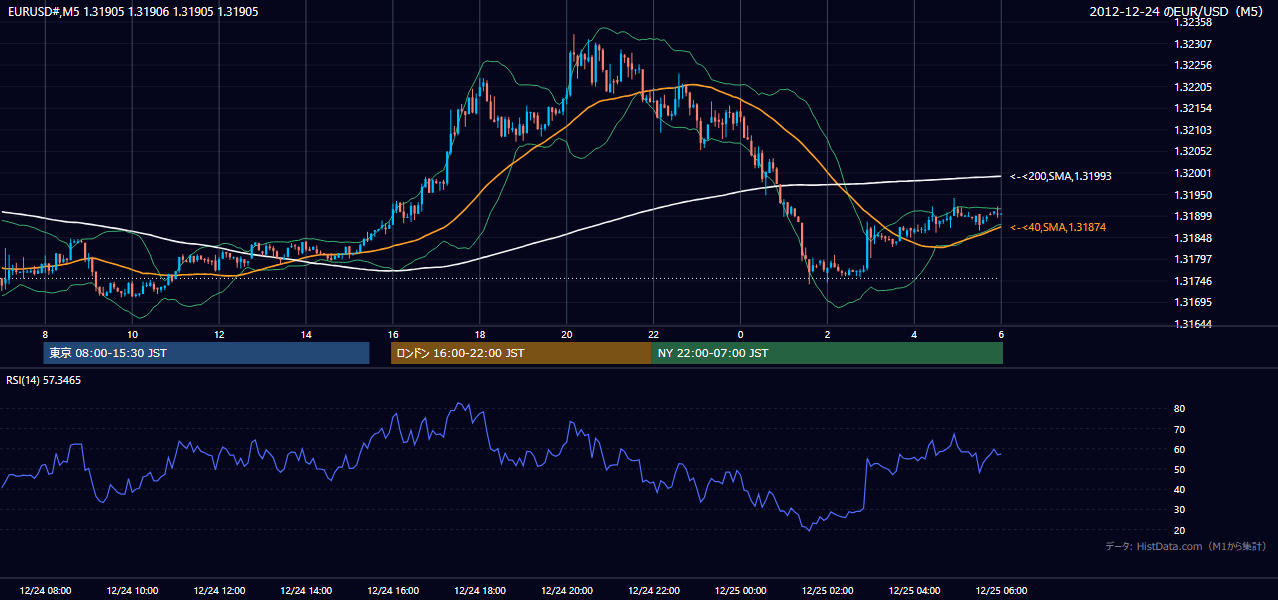Click RSI scale level 50

coord(1179,469)
